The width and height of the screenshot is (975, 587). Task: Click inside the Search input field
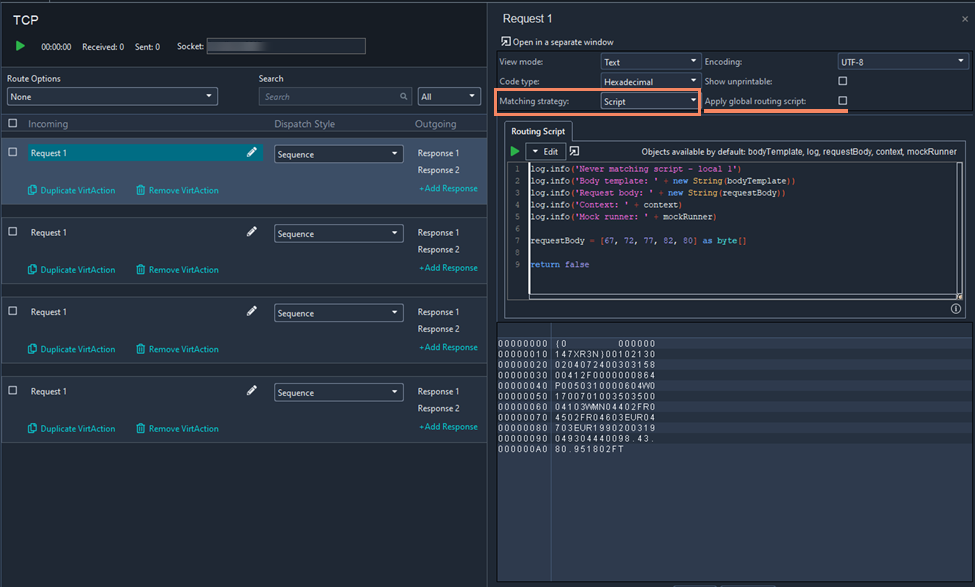(x=320, y=96)
